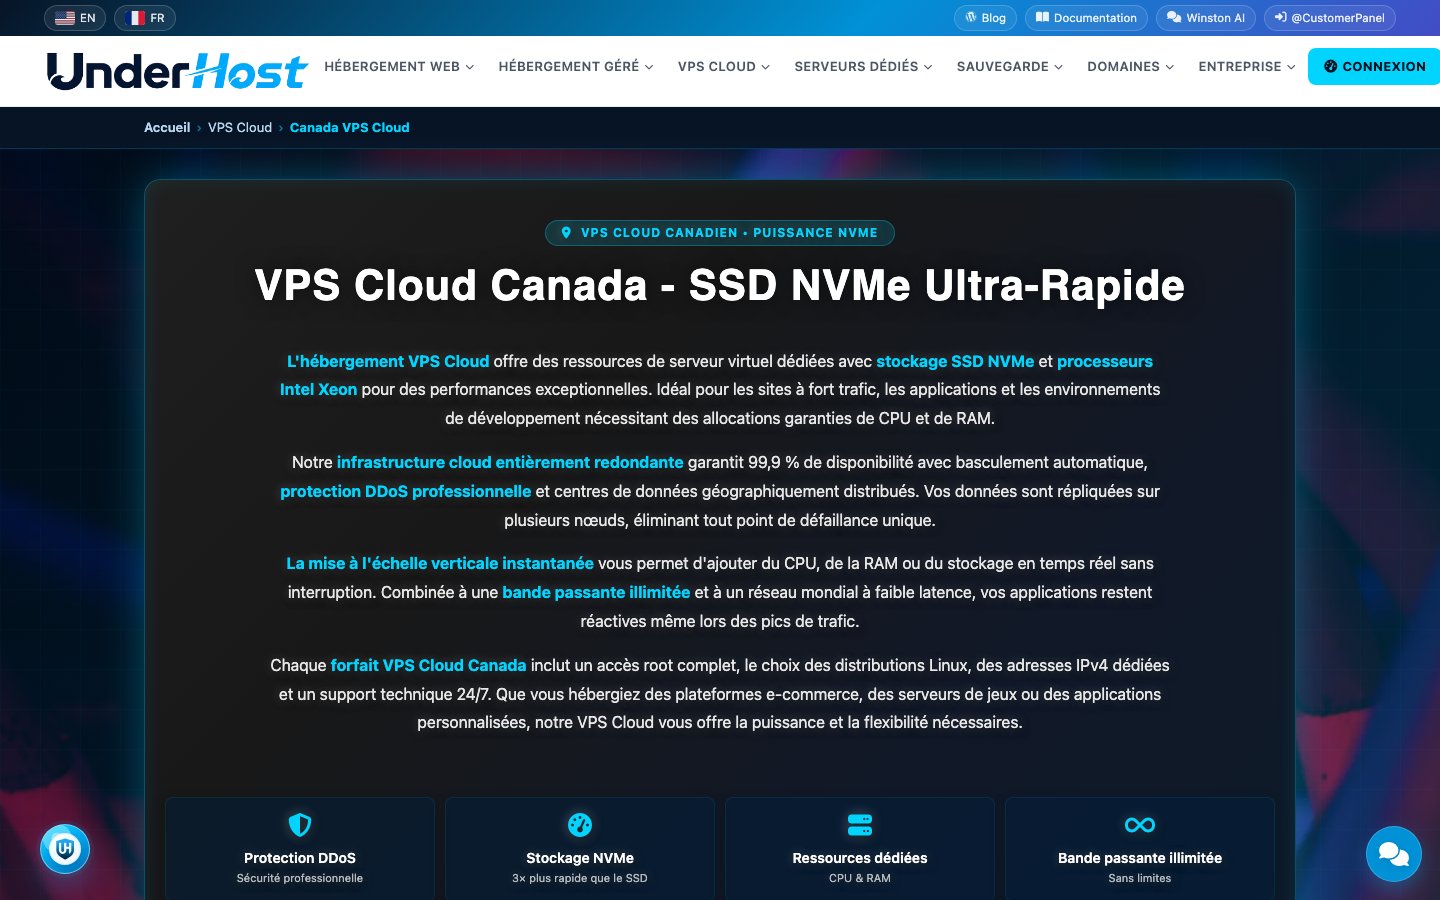Expand the Hébergement Géré menu
Viewport: 1440px width, 900px height.
(x=576, y=67)
